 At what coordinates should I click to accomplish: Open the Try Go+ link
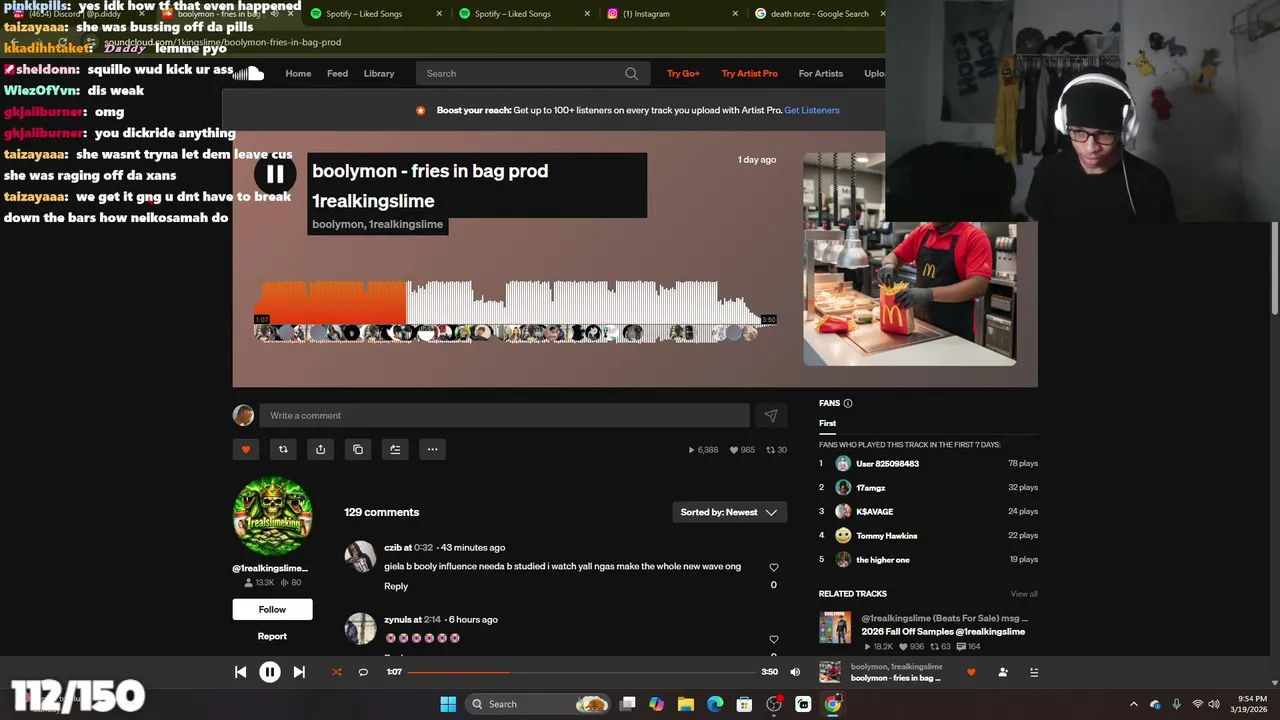pos(683,73)
